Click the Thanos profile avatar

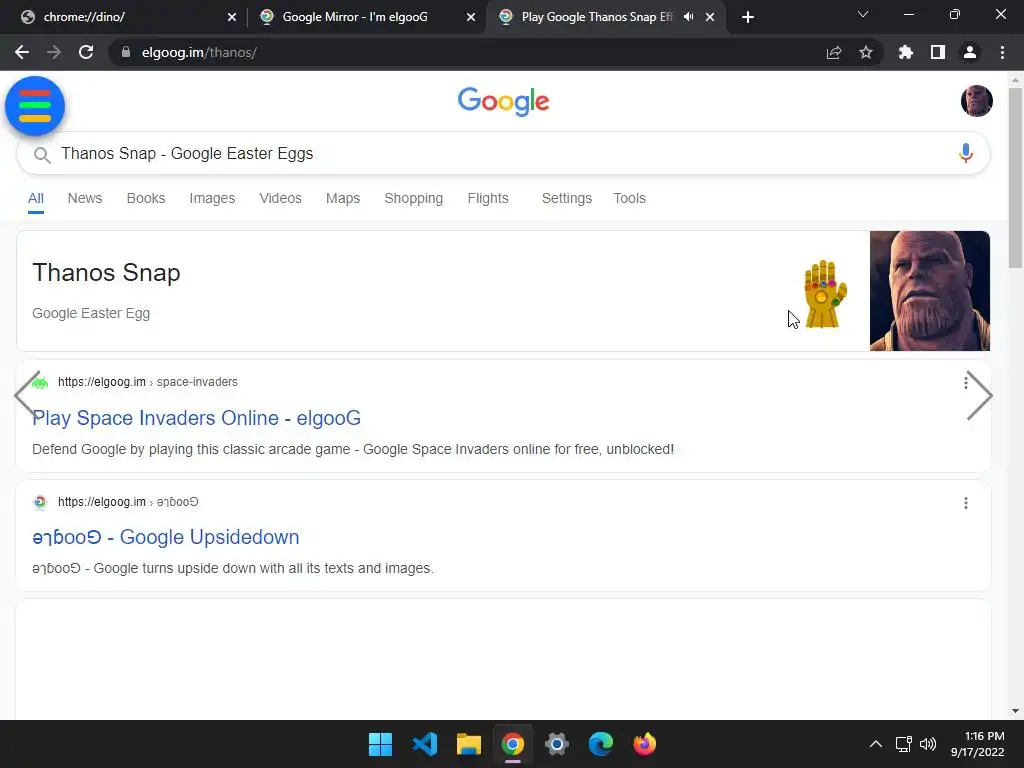coord(976,101)
